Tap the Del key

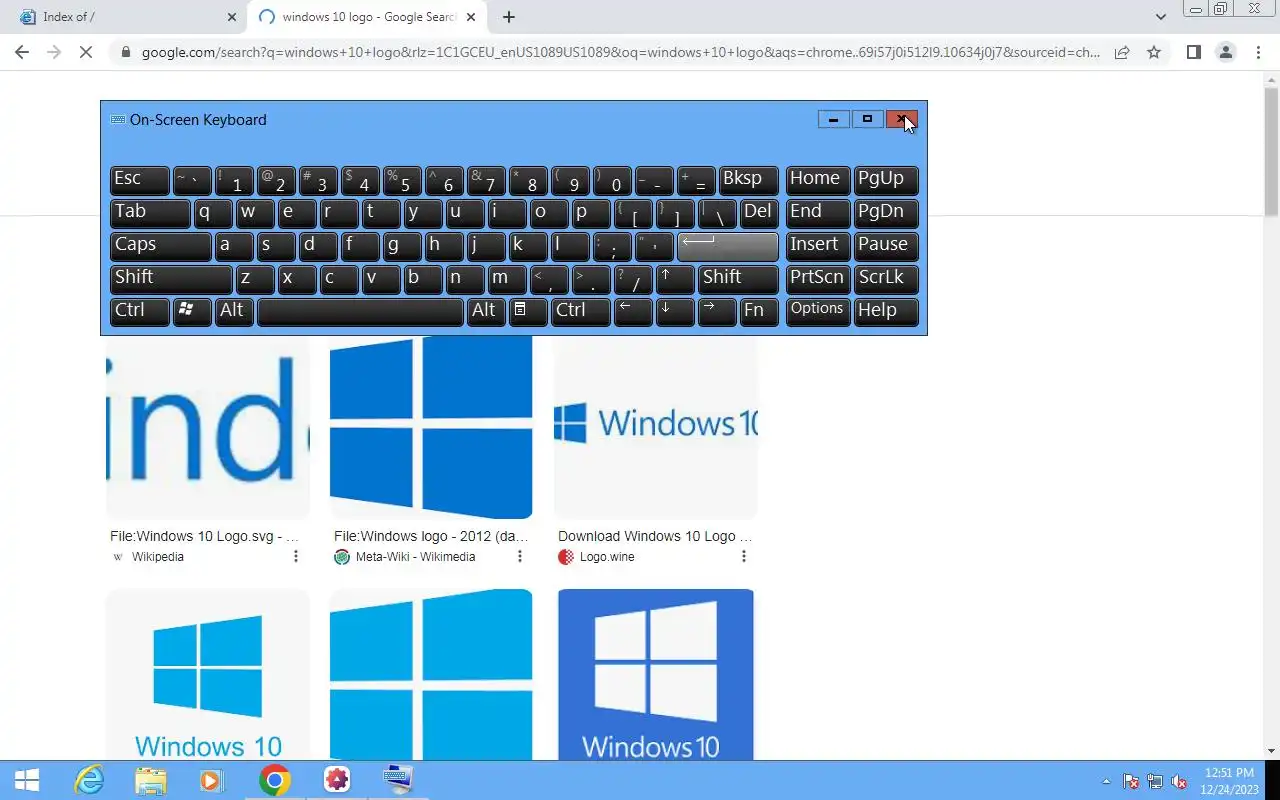pyautogui.click(x=759, y=213)
